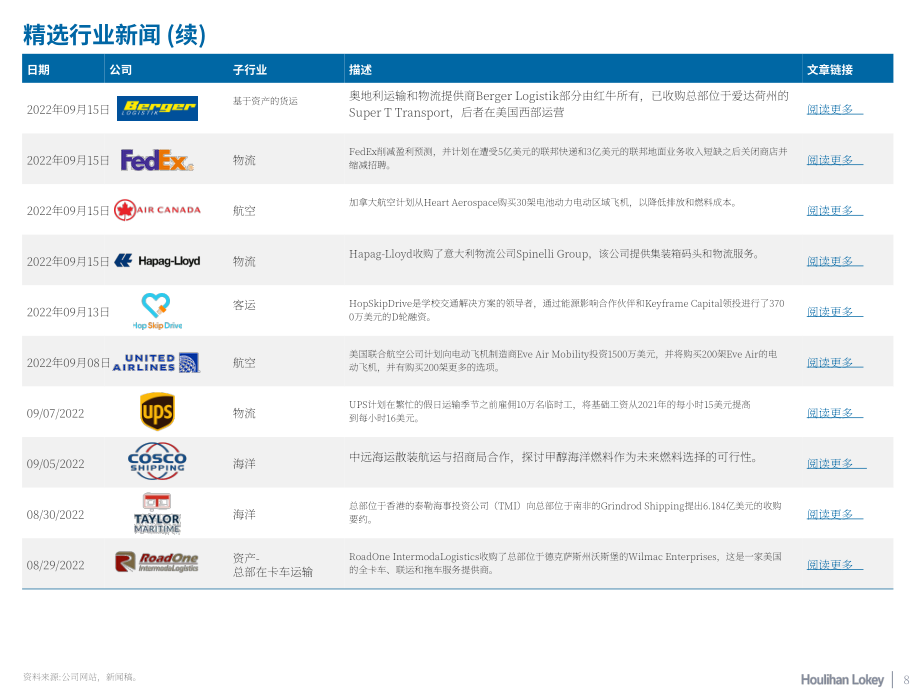920x690 pixels.
Task: Select date 2022年09月13日
Action: (68, 312)
